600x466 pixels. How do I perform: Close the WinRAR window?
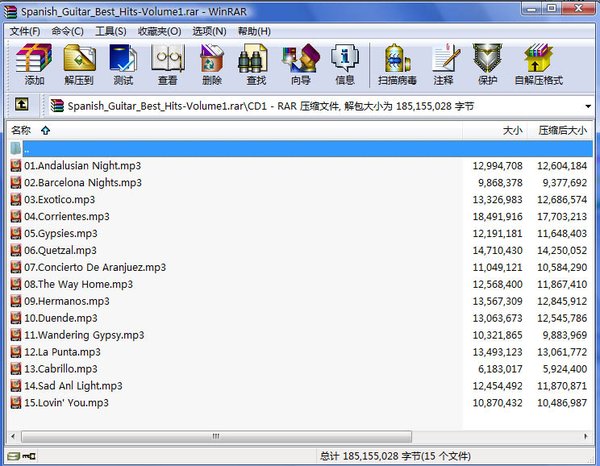[578, 9]
